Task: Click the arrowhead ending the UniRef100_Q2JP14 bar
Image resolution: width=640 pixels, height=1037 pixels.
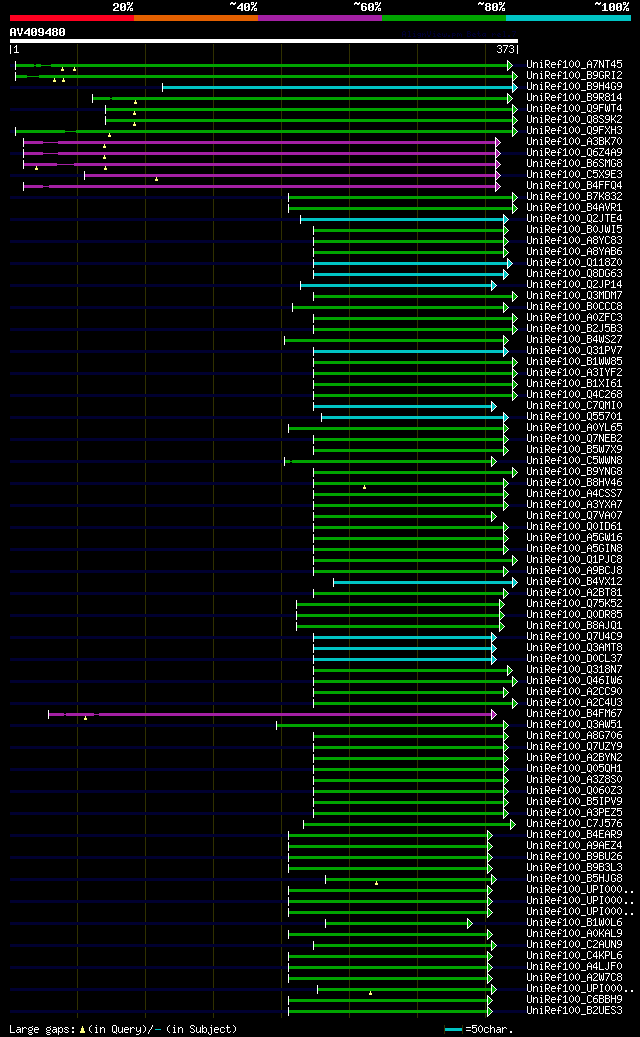Action: click(x=494, y=285)
